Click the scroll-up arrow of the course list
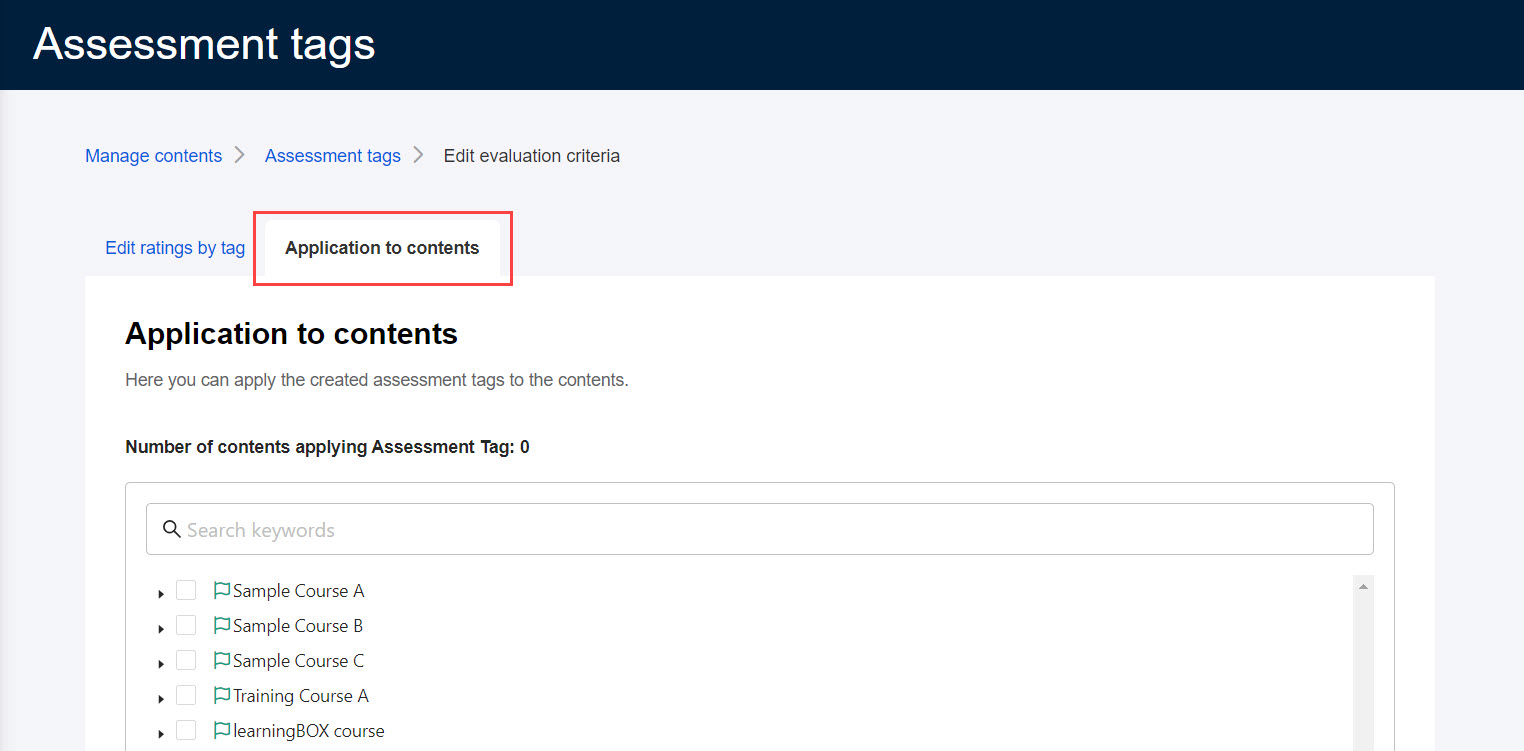 (x=1363, y=587)
